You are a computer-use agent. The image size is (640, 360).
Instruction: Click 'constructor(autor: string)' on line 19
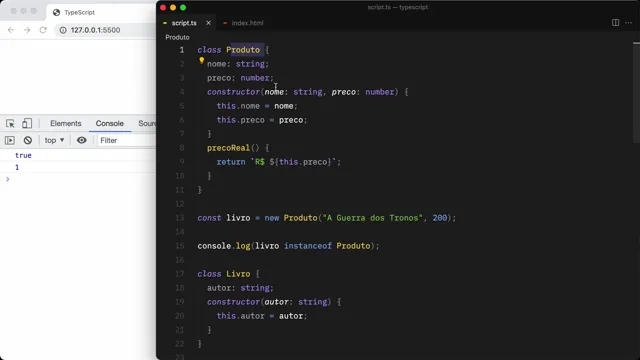click(x=270, y=302)
